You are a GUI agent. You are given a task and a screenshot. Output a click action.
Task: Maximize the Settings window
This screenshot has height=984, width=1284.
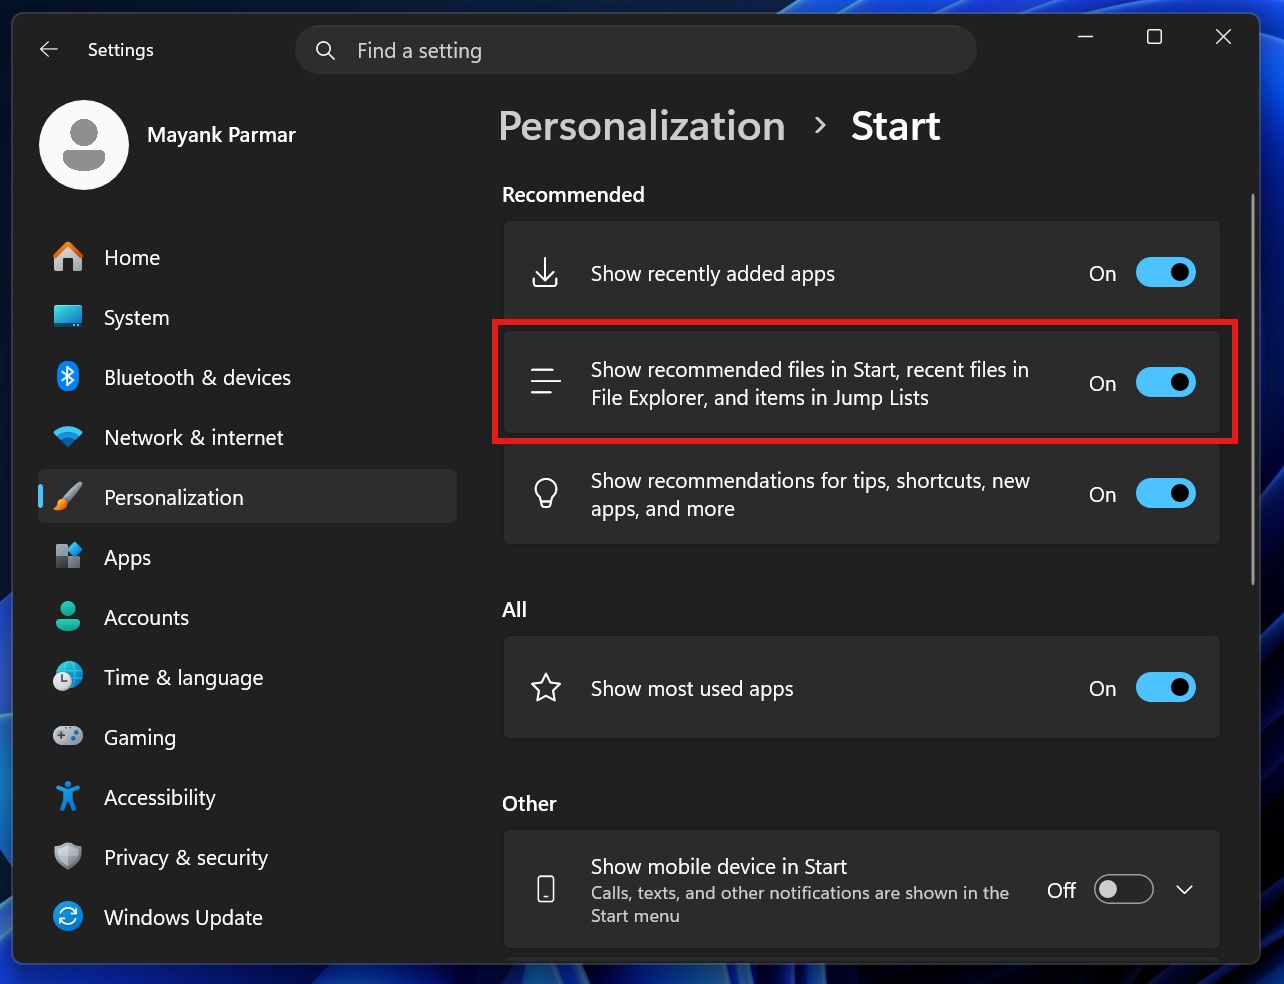click(x=1154, y=37)
